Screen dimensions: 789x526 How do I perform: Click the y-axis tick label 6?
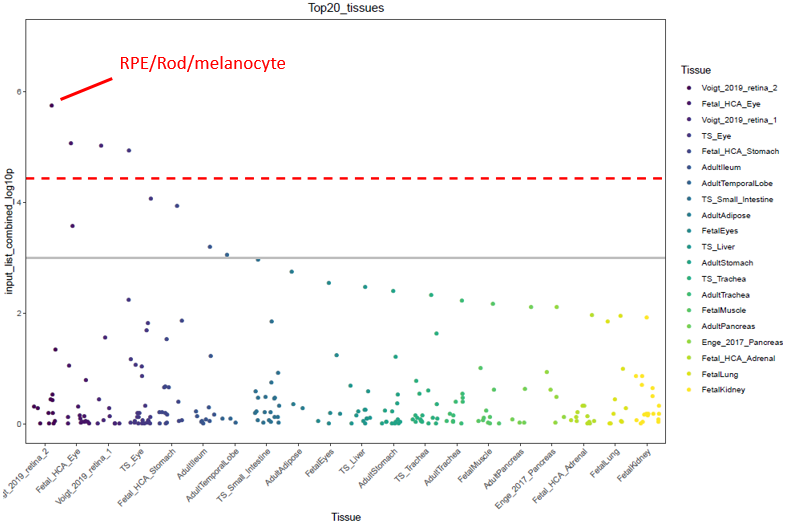click(x=17, y=91)
